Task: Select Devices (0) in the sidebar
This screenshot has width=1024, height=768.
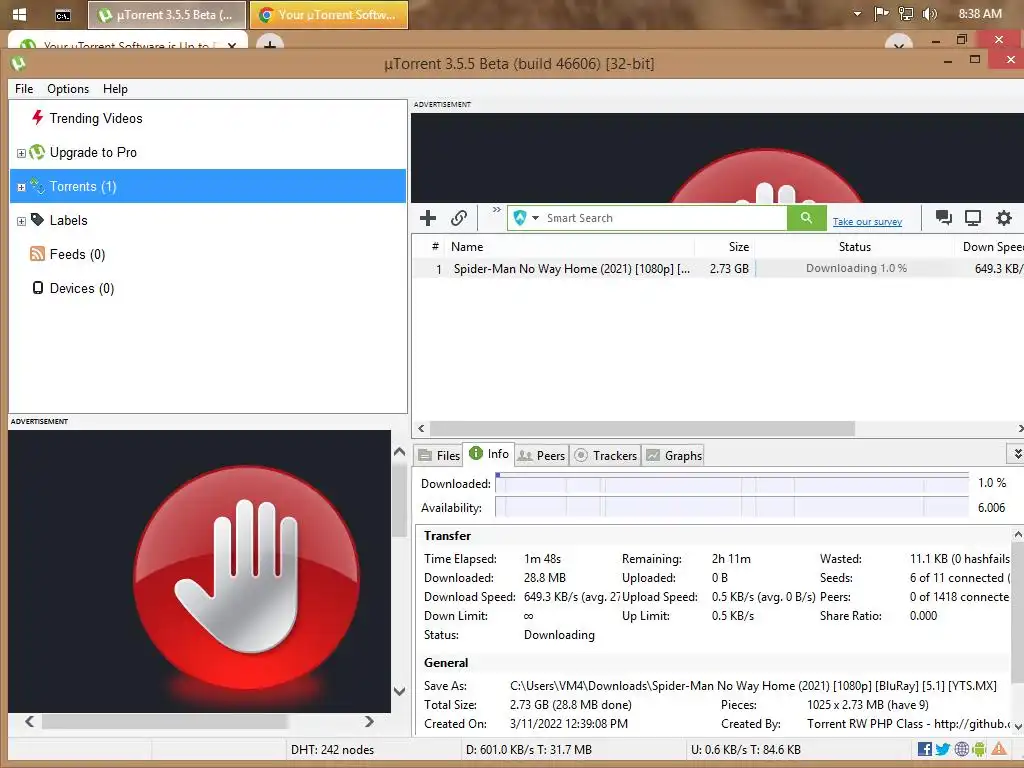Action: [82, 288]
